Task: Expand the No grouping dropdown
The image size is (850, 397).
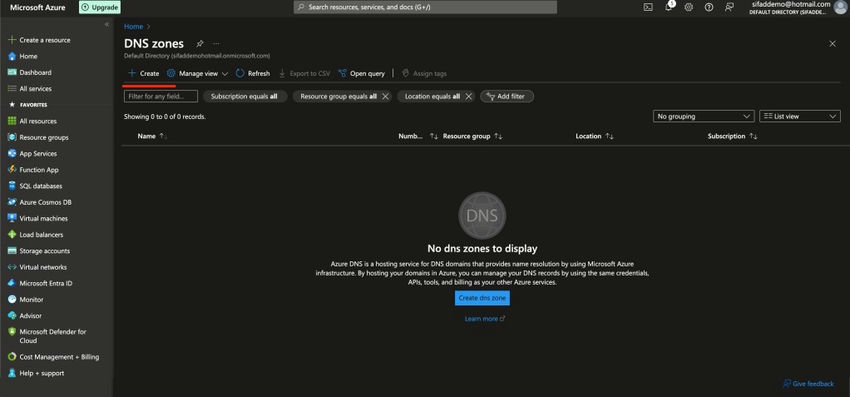Action: (703, 116)
